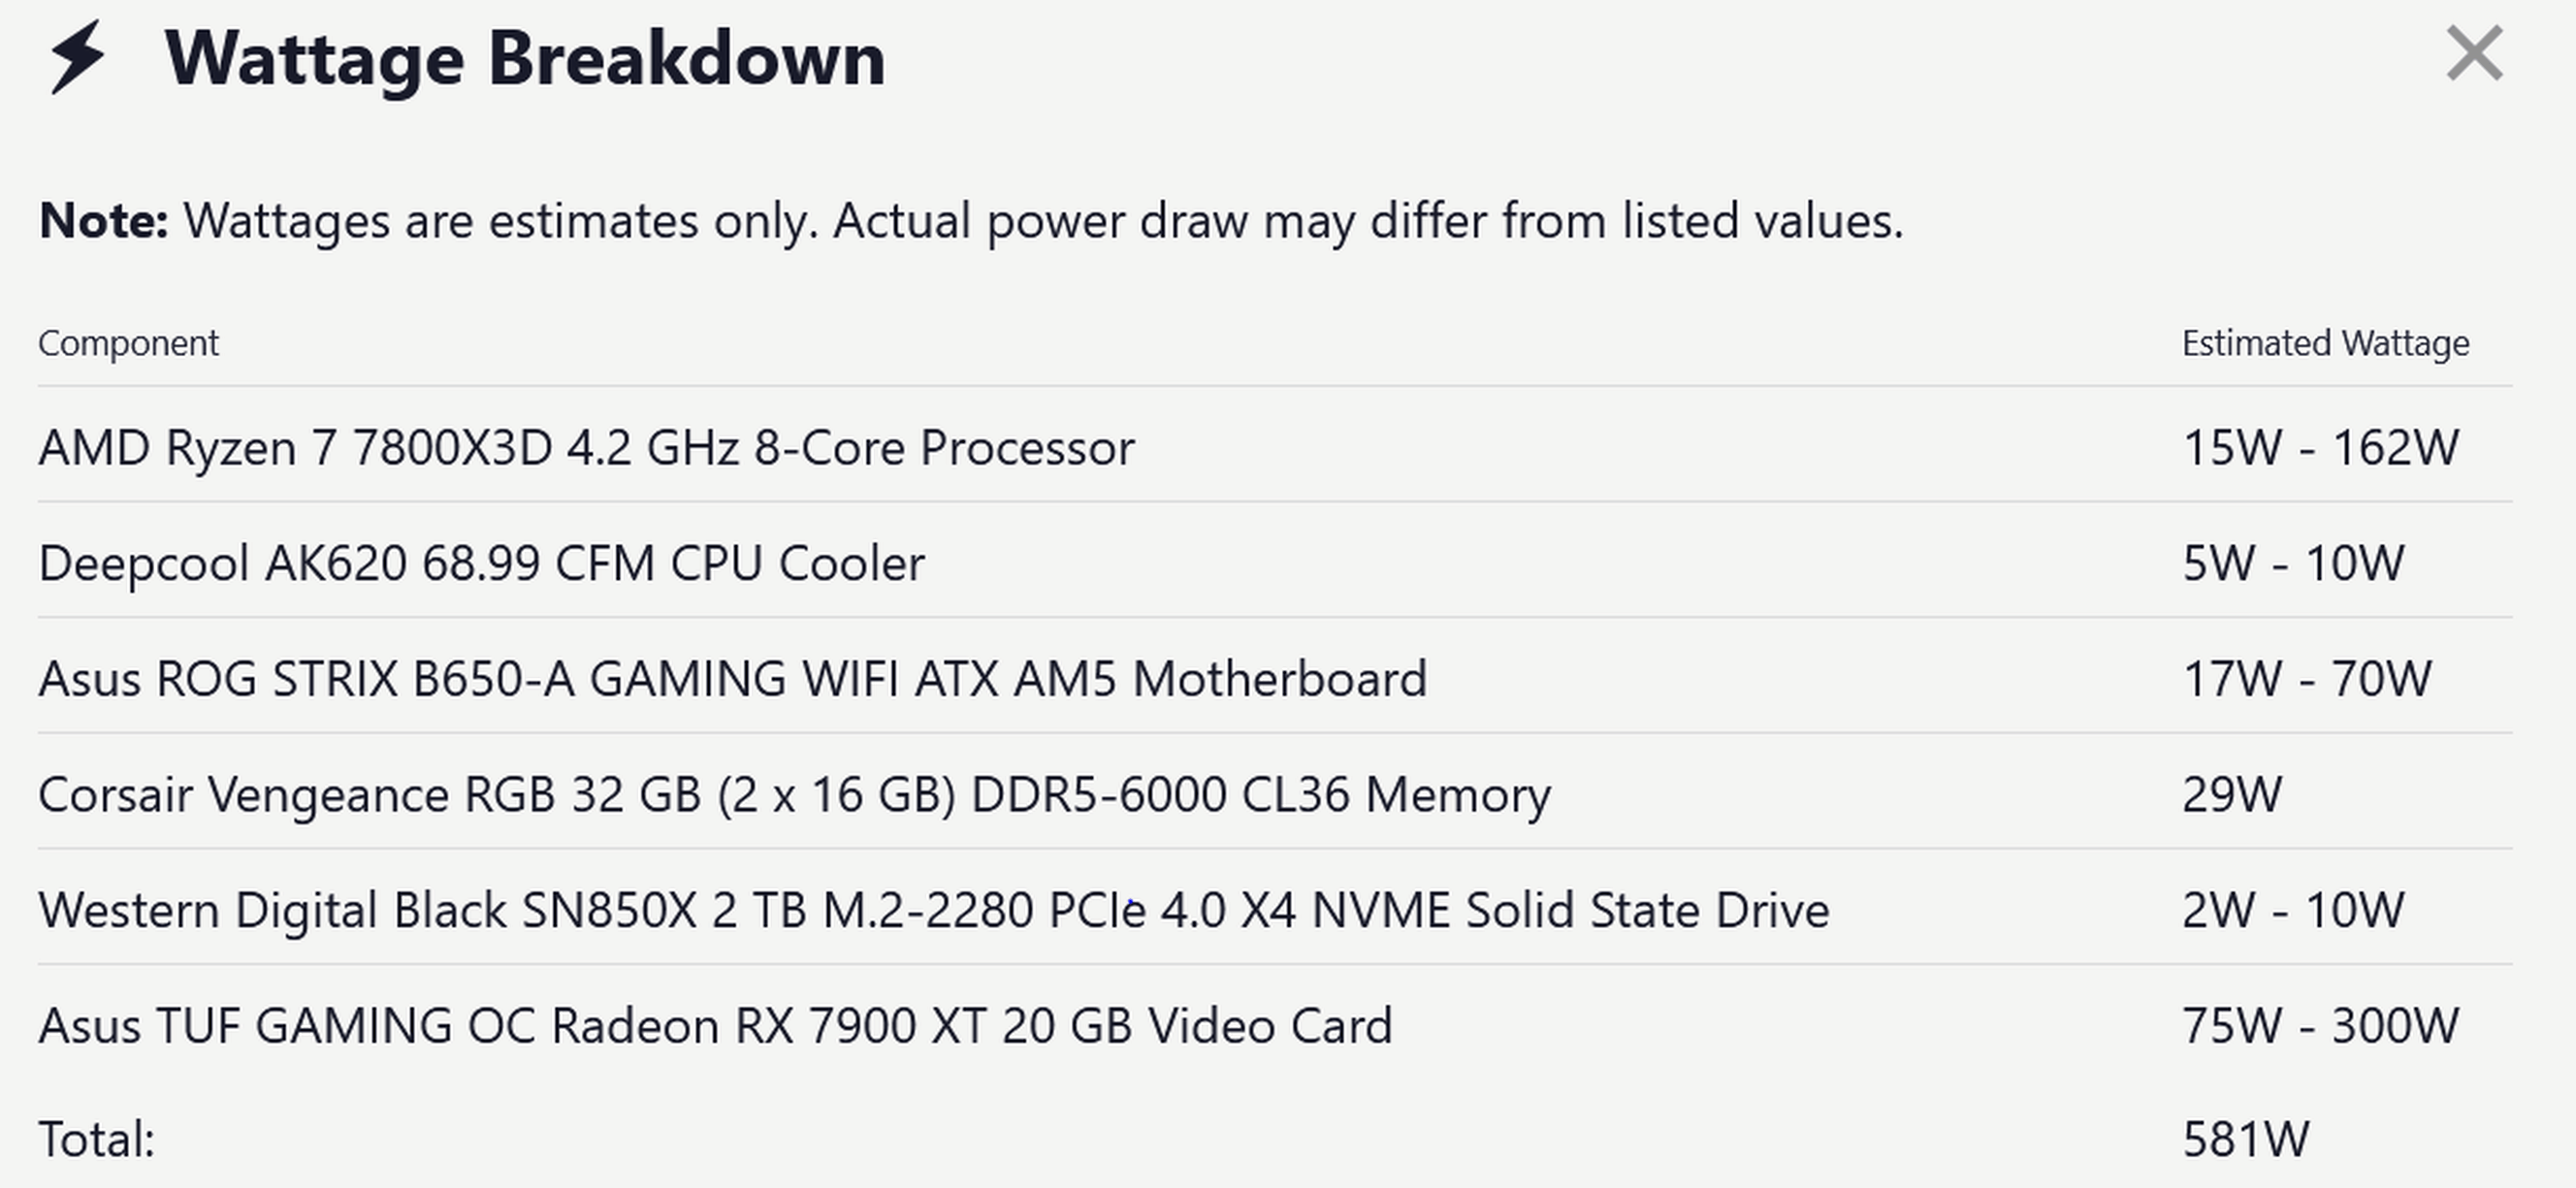
Task: Select the AMD Ryzen 7 7800X3D row
Action: coord(1275,445)
